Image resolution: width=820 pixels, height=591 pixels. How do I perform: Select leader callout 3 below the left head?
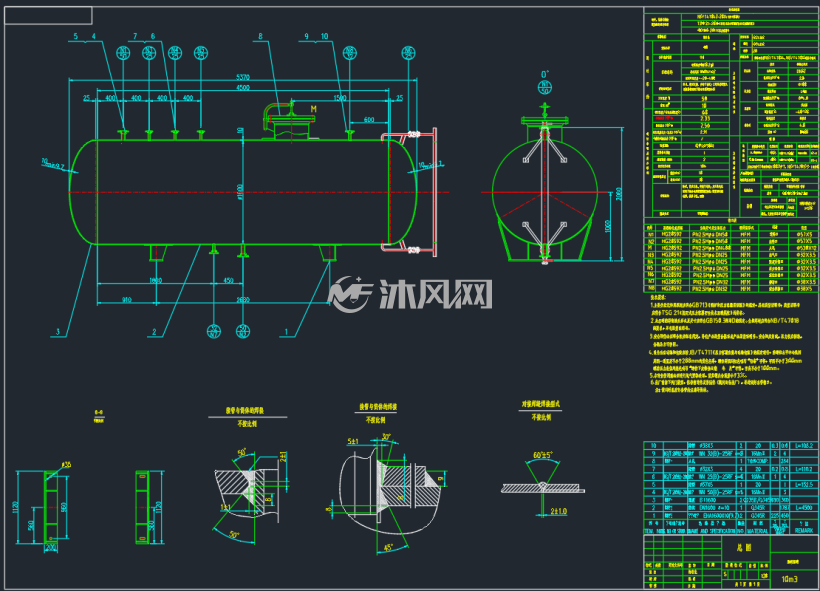tap(58, 332)
